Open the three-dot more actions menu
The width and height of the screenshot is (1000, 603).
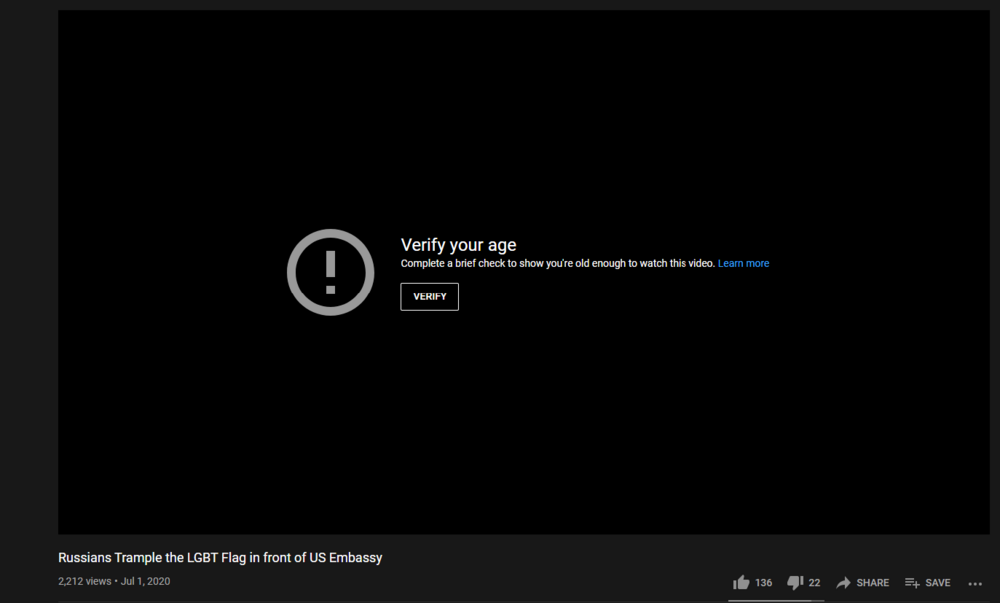pos(975,583)
